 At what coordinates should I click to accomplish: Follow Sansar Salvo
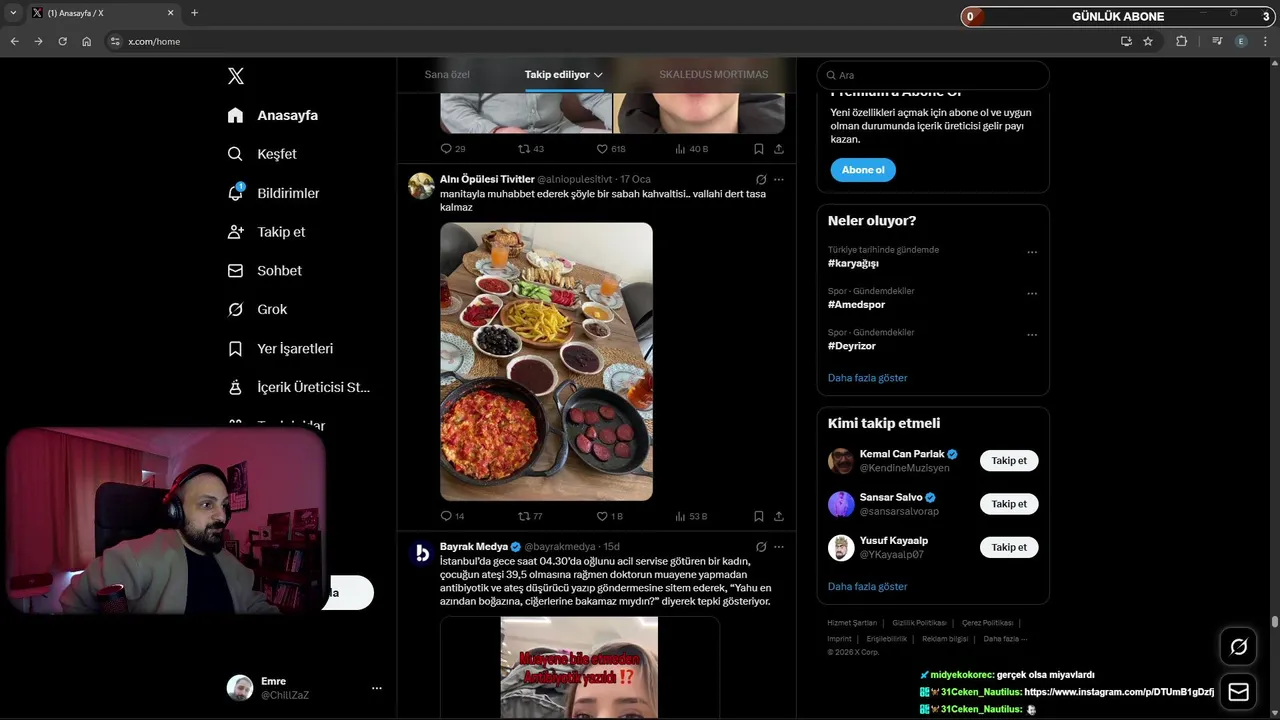tap(1009, 504)
